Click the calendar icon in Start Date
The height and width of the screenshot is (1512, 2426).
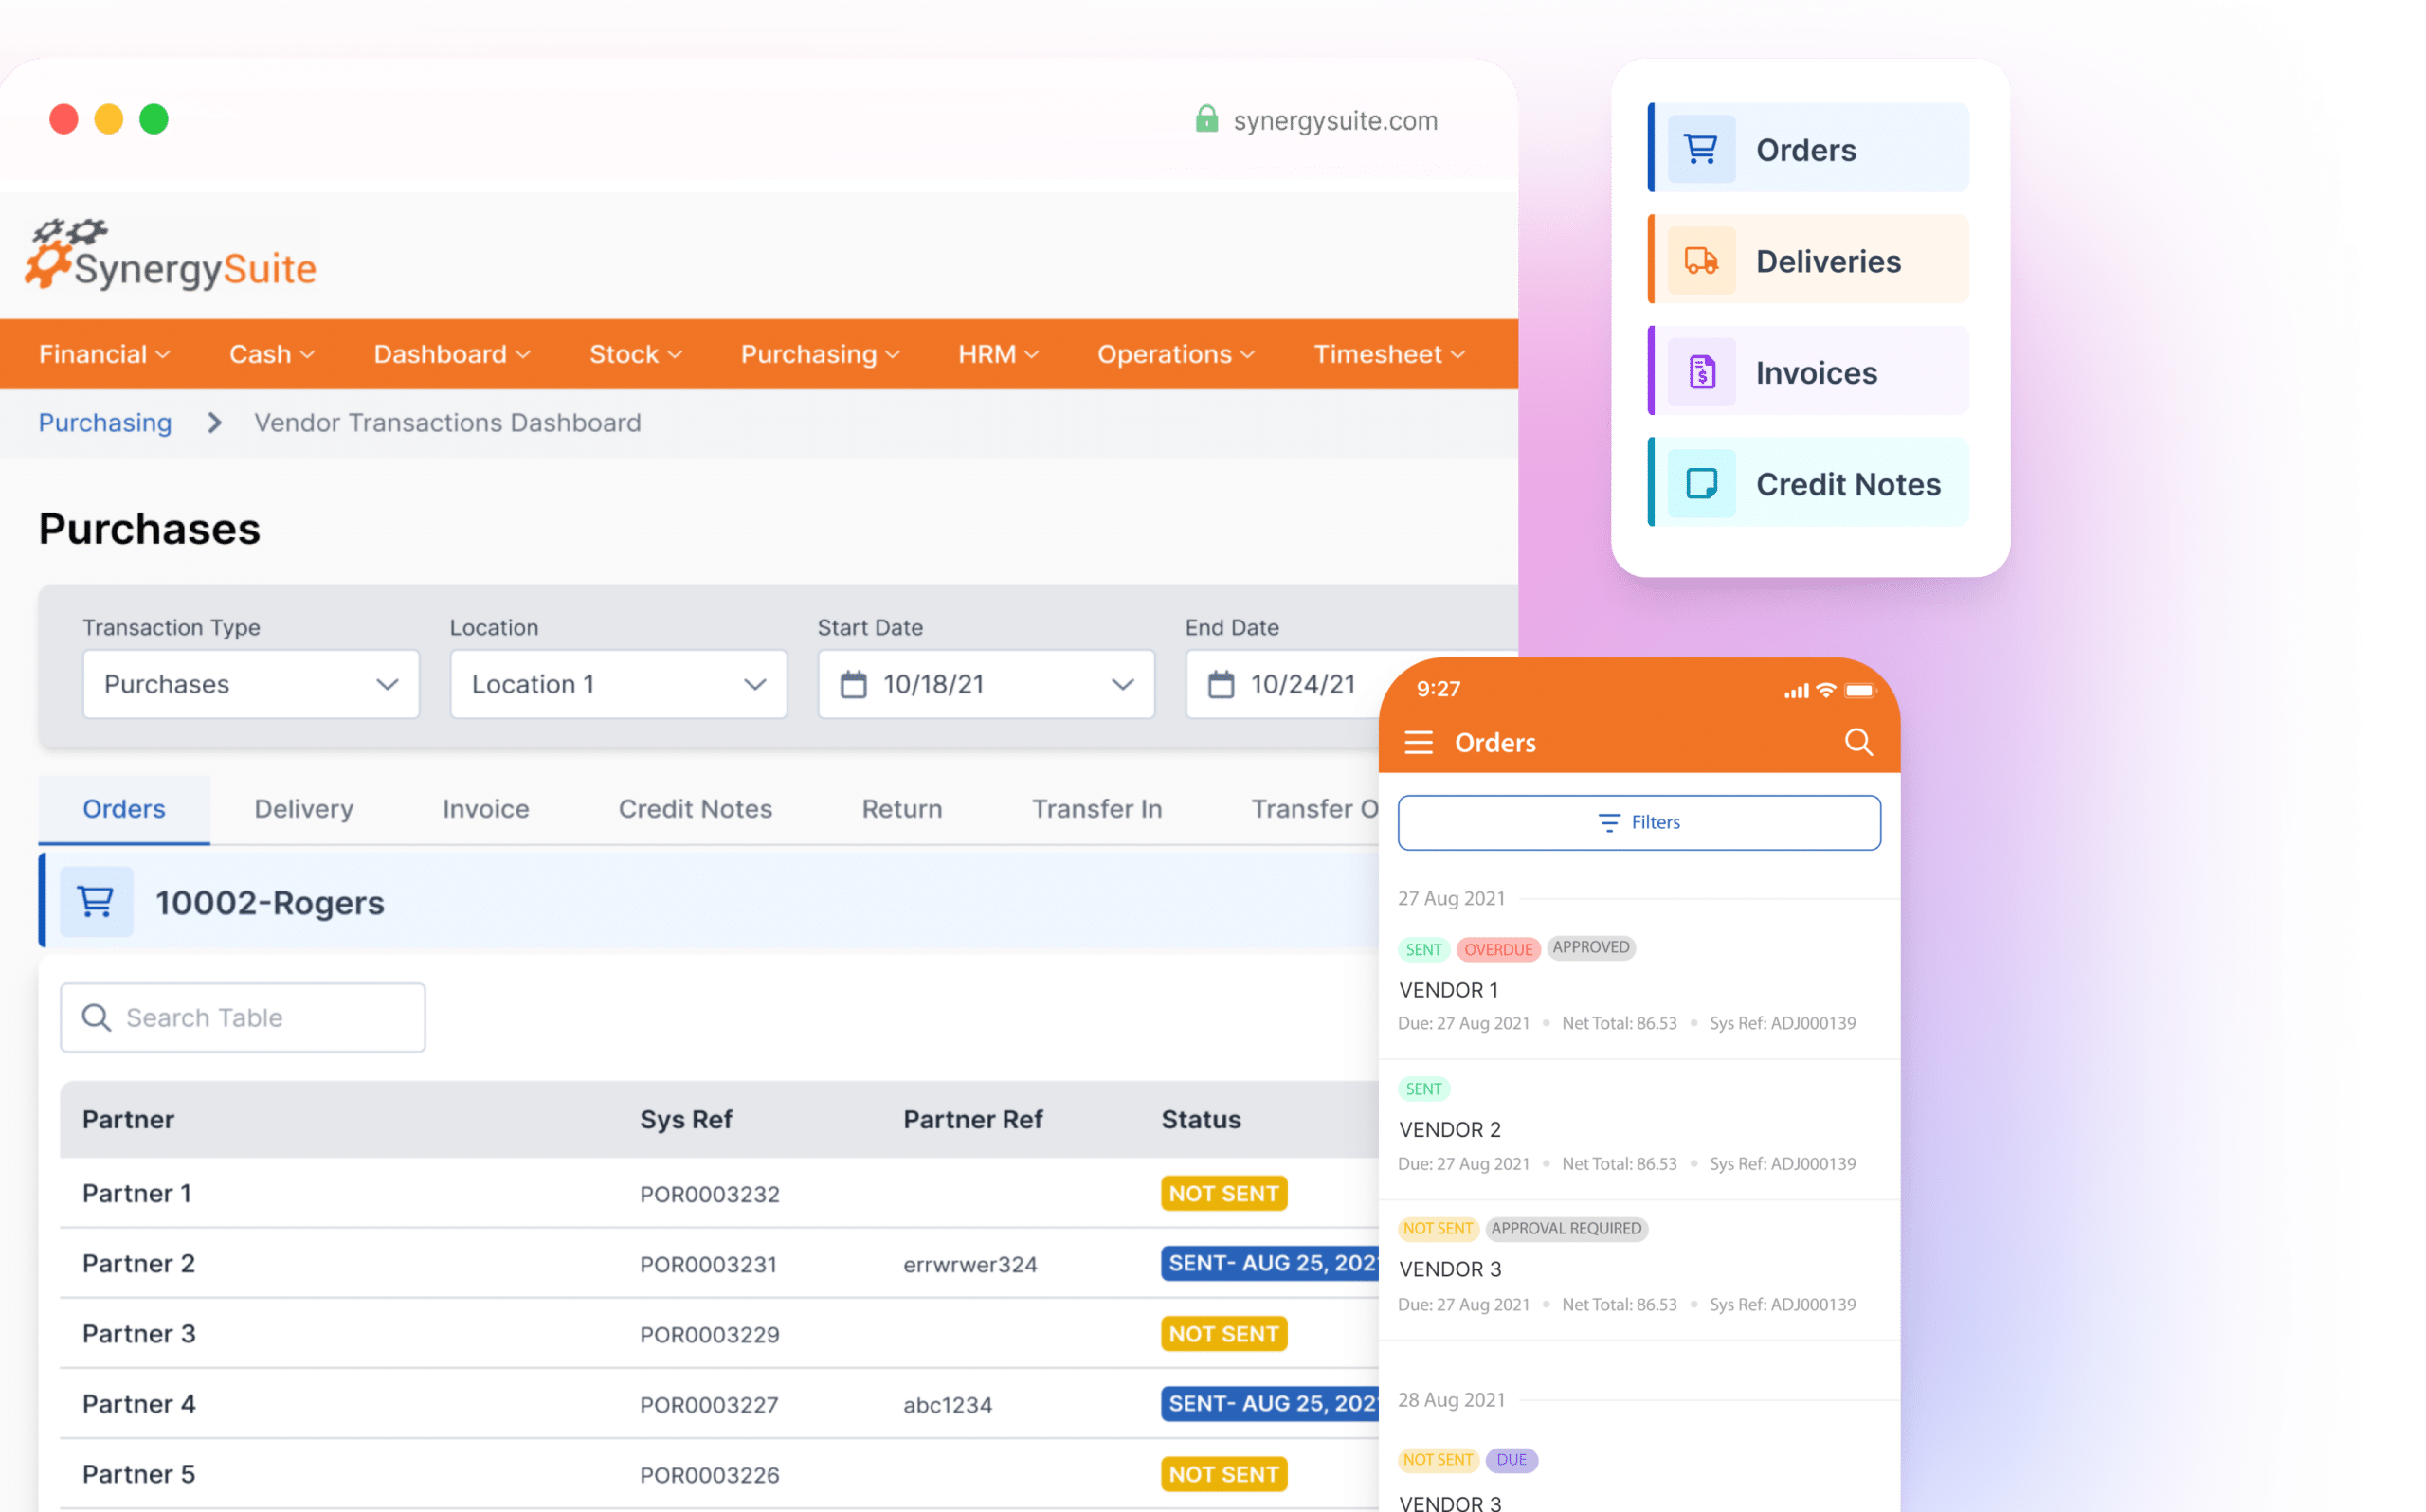coord(853,685)
